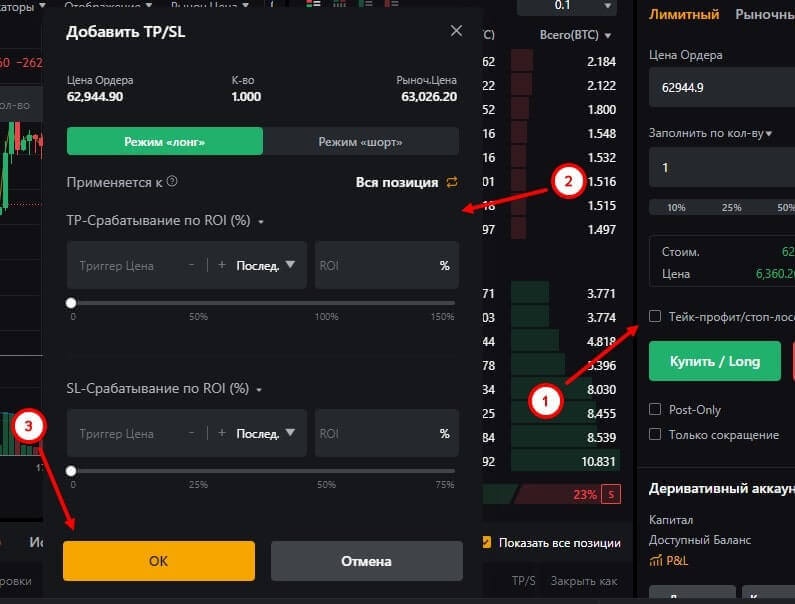Select the Лимитный order tab
Image resolution: width=795 pixels, height=604 pixels.
pos(684,14)
